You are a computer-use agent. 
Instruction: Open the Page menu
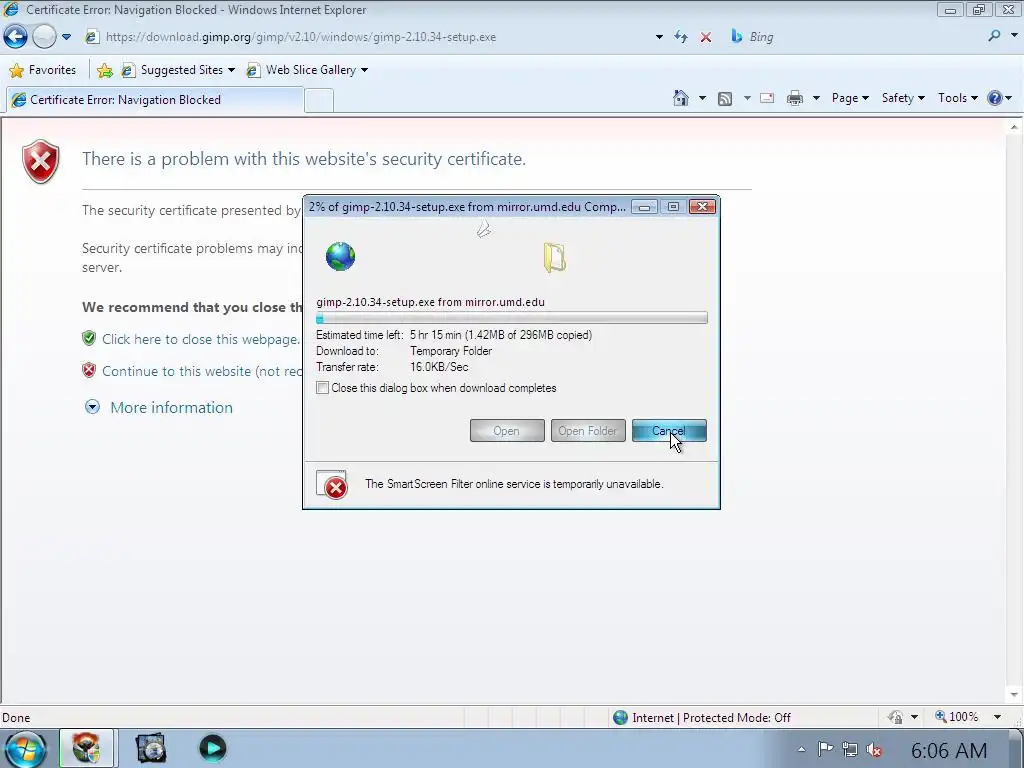pos(850,98)
